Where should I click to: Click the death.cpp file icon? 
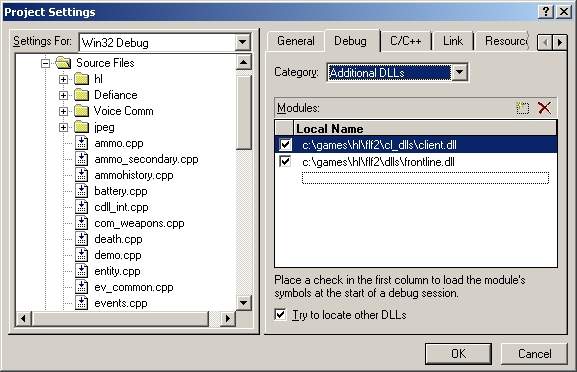tap(81, 239)
